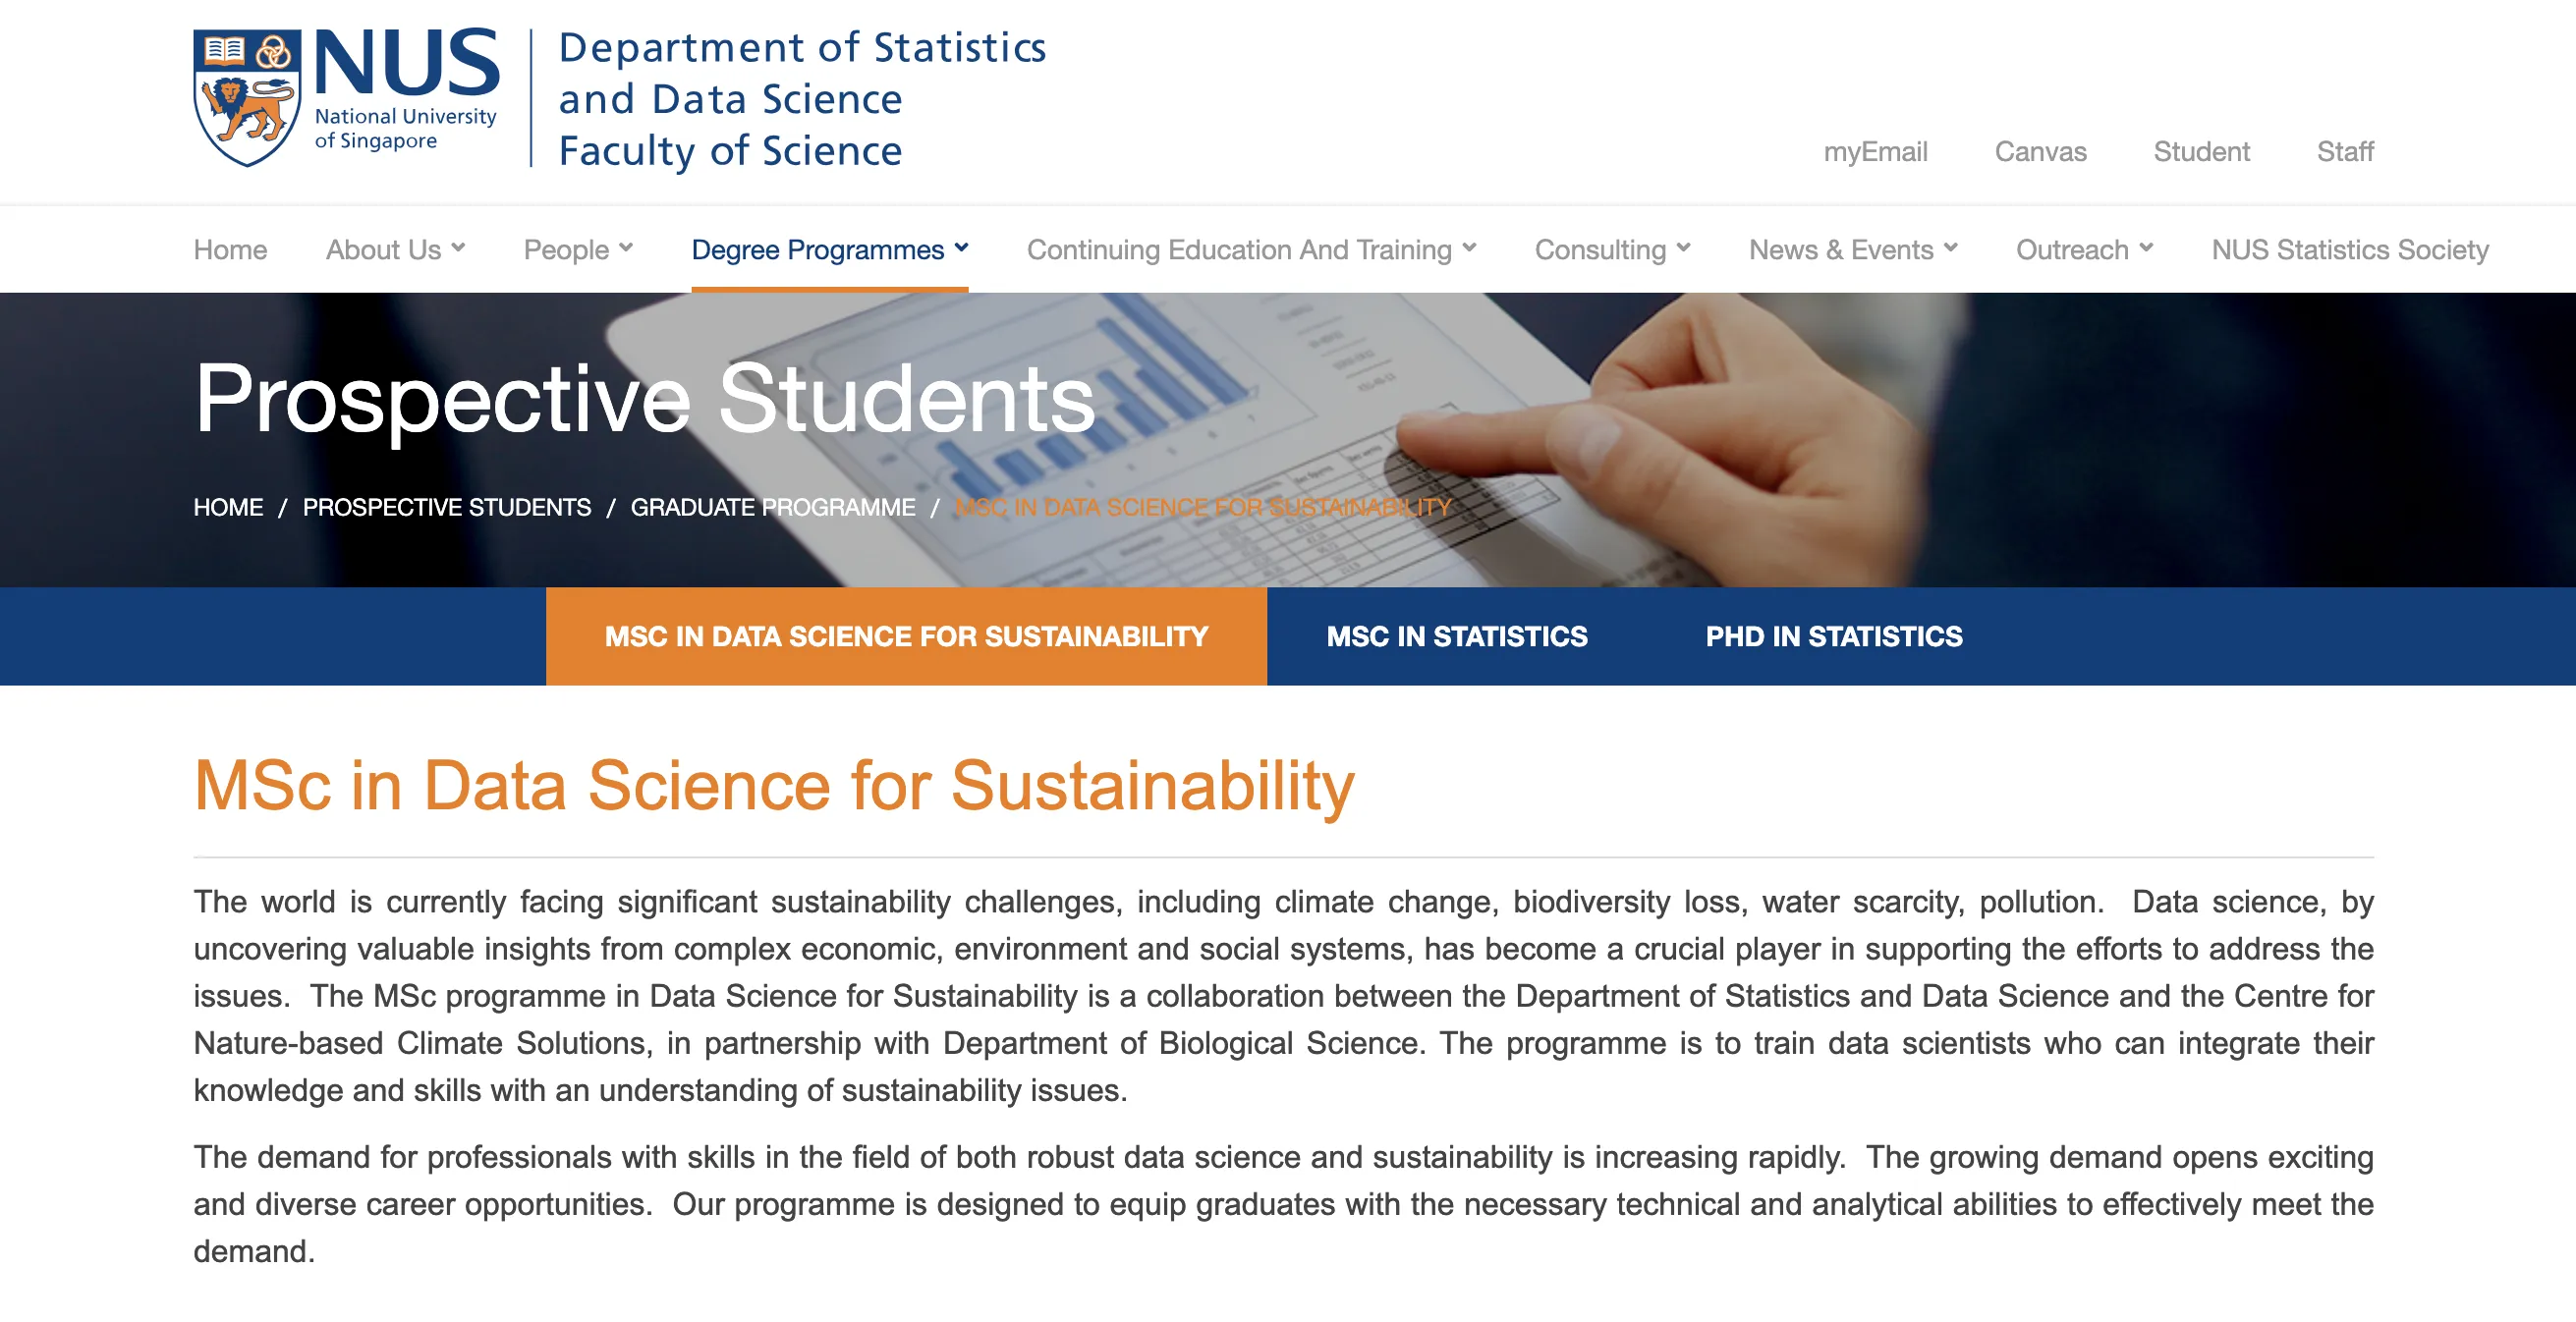
Task: Select MSc in Data Science for Sustainability tab
Action: 906,636
